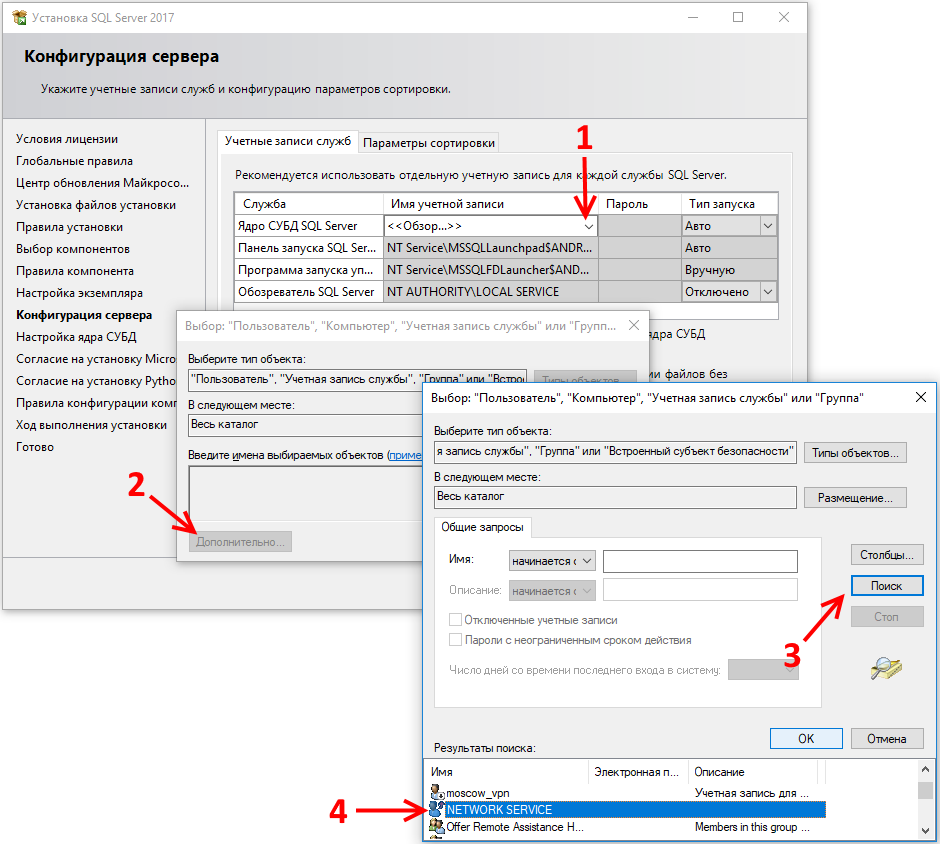Image resolution: width=940 pixels, height=844 pixels.
Task: Switch to Параметры сортировки tab
Action: [x=429, y=143]
